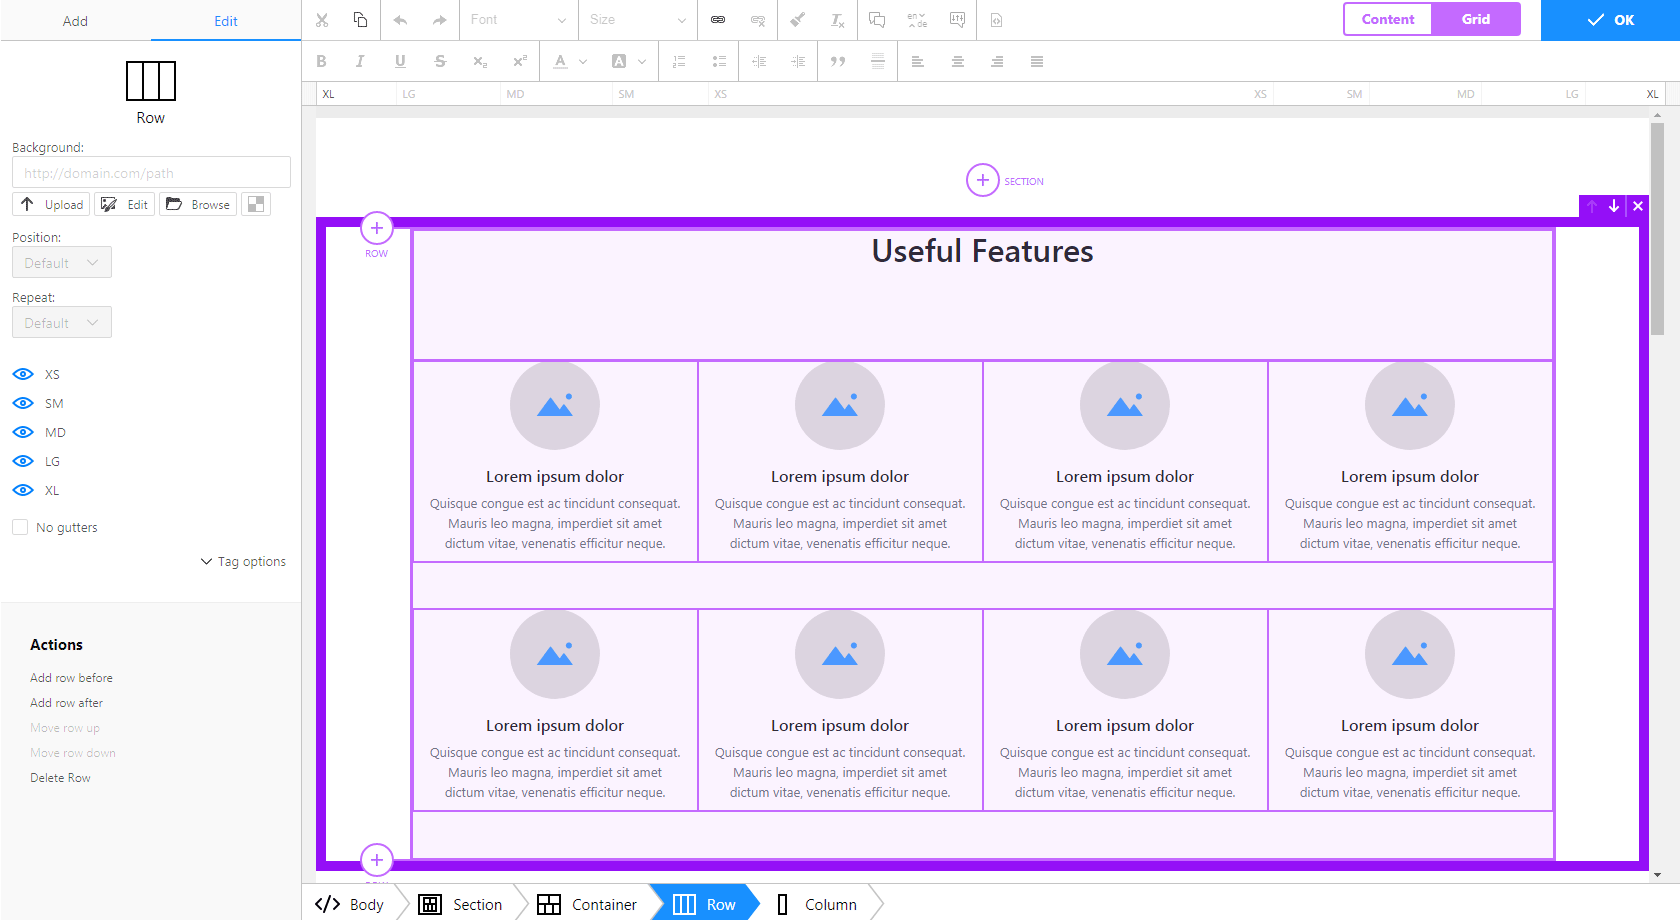Switch to Content mode toggle
The width and height of the screenshot is (1680, 920).
(x=1388, y=19)
